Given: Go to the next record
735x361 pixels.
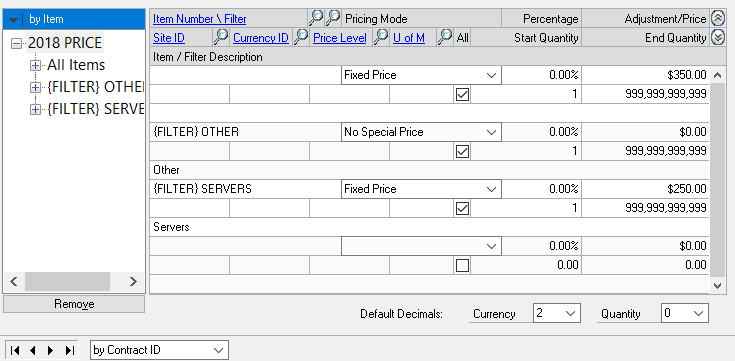Looking at the screenshot, I should point(51,350).
